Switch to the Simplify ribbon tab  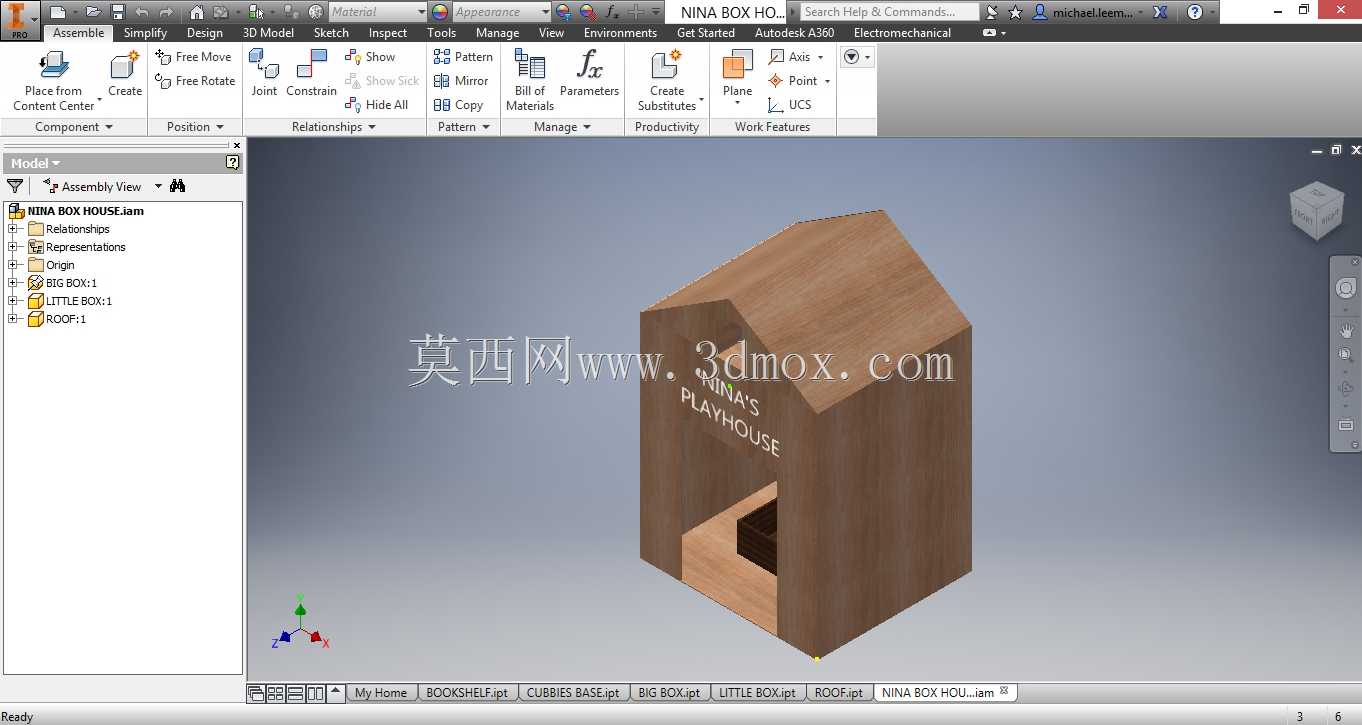point(145,33)
